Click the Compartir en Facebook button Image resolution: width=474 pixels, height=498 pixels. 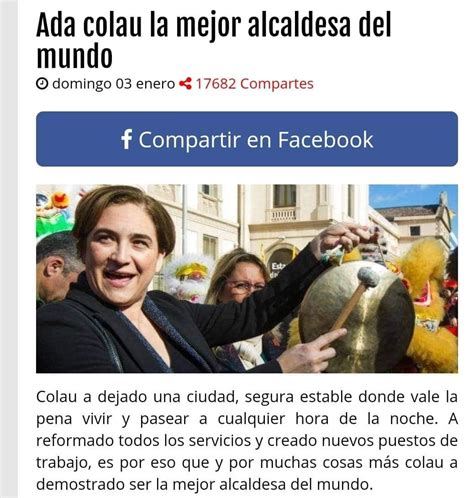tap(247, 139)
